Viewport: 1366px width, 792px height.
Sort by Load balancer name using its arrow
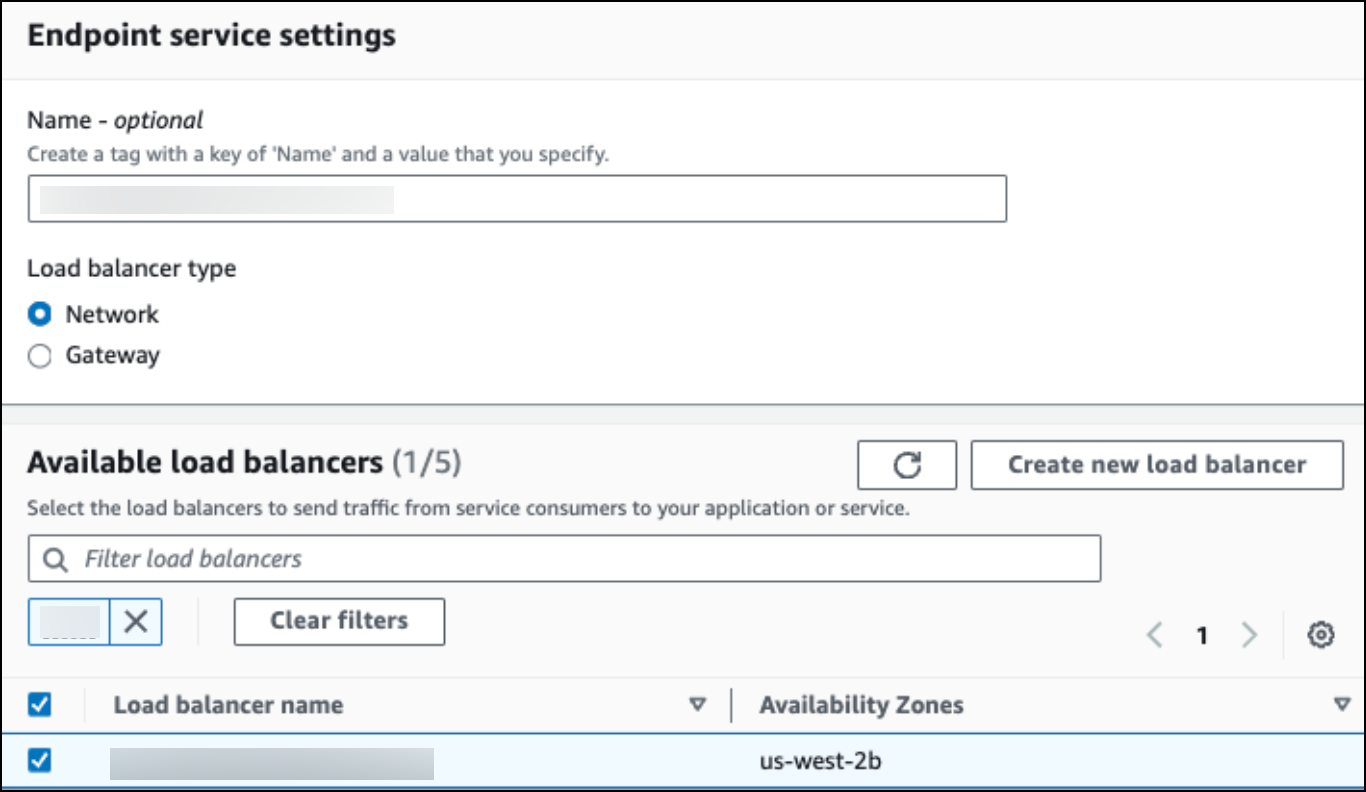[698, 705]
